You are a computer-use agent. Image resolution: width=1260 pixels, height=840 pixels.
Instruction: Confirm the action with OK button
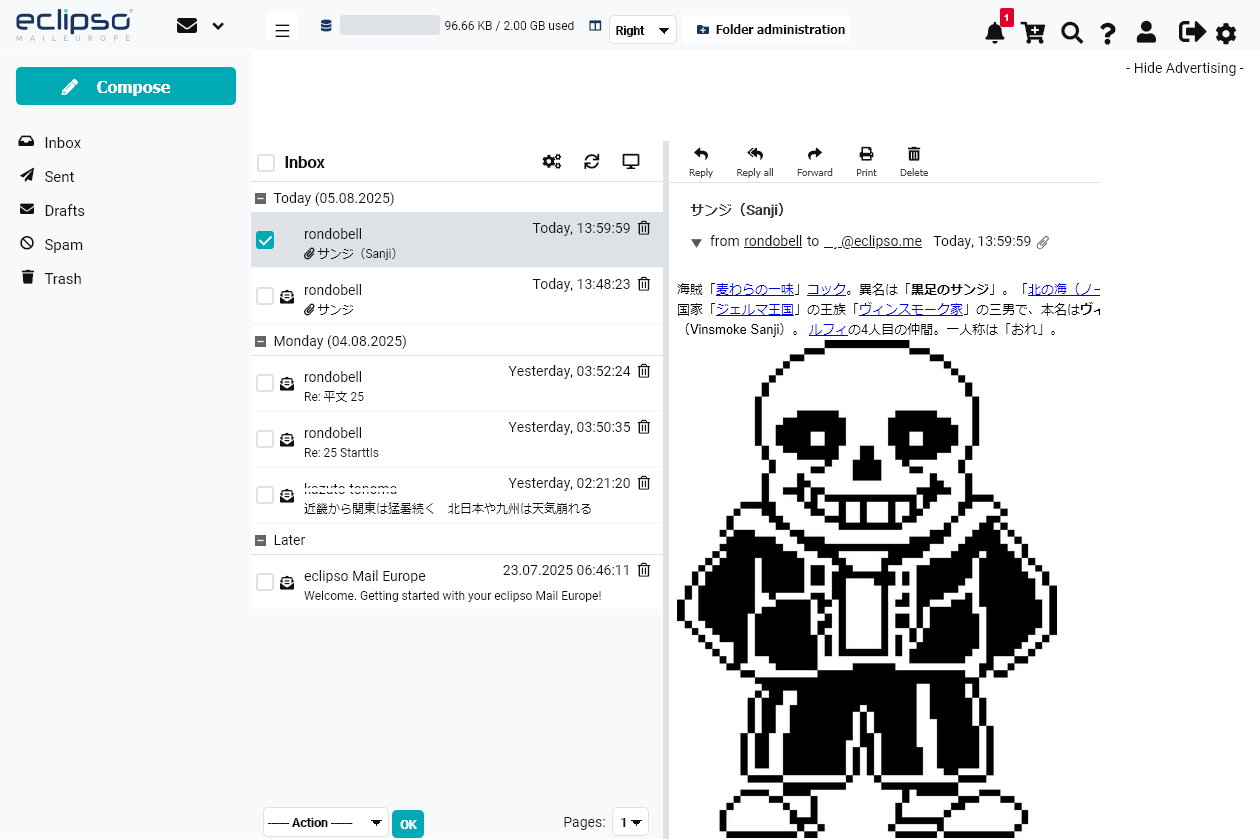click(408, 824)
